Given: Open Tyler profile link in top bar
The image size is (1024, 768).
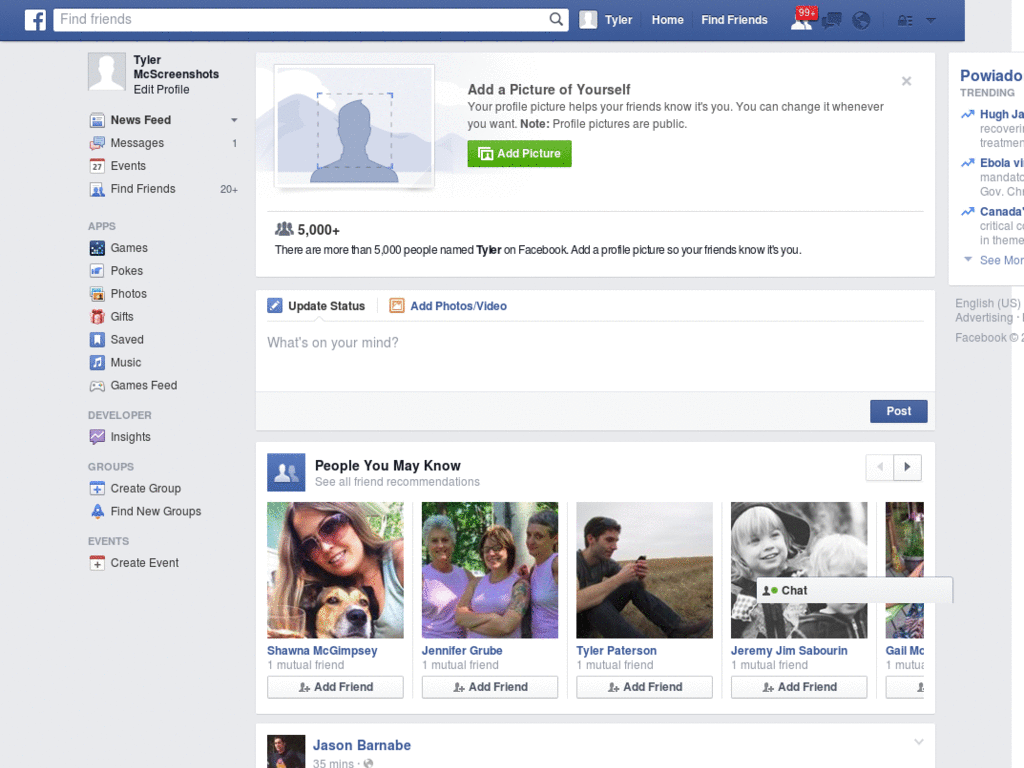Looking at the screenshot, I should 618,20.
